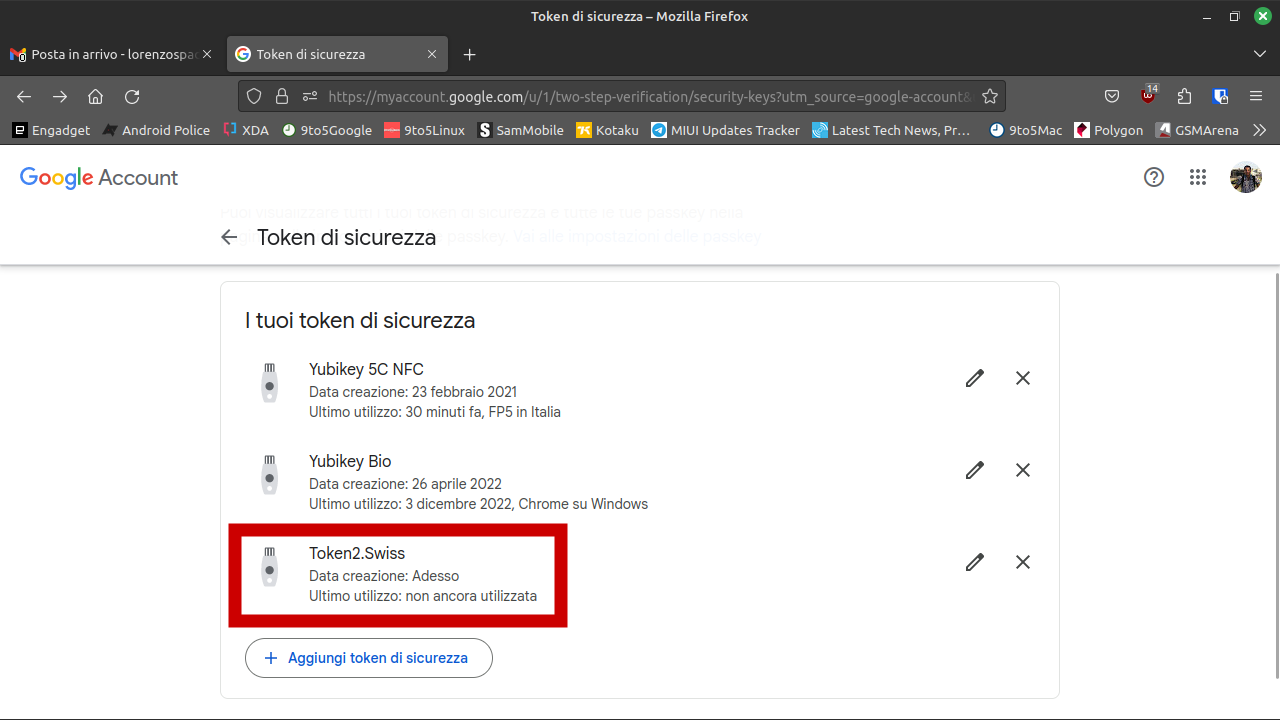Open the Engadget bookmark
This screenshot has height=720, width=1280.
(x=51, y=130)
